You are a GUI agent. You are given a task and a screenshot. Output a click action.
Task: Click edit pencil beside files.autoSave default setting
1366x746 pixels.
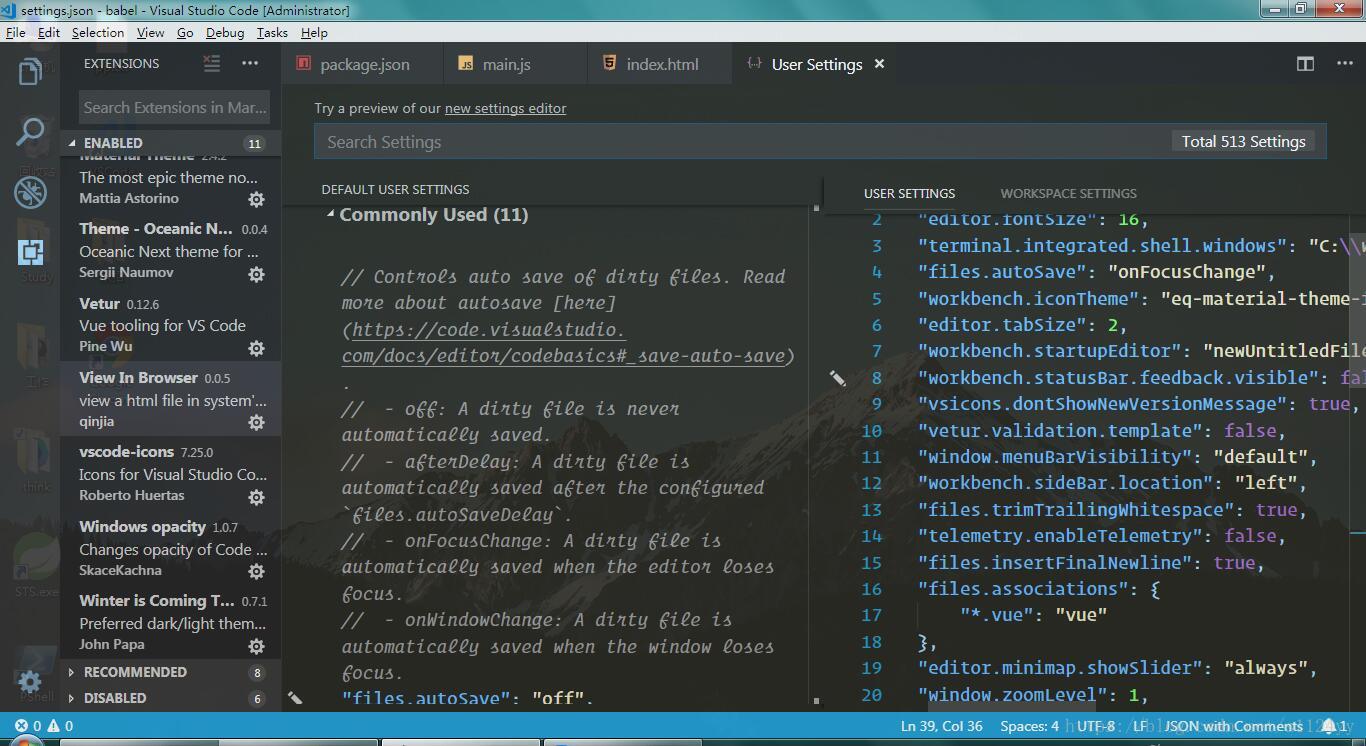(x=295, y=698)
